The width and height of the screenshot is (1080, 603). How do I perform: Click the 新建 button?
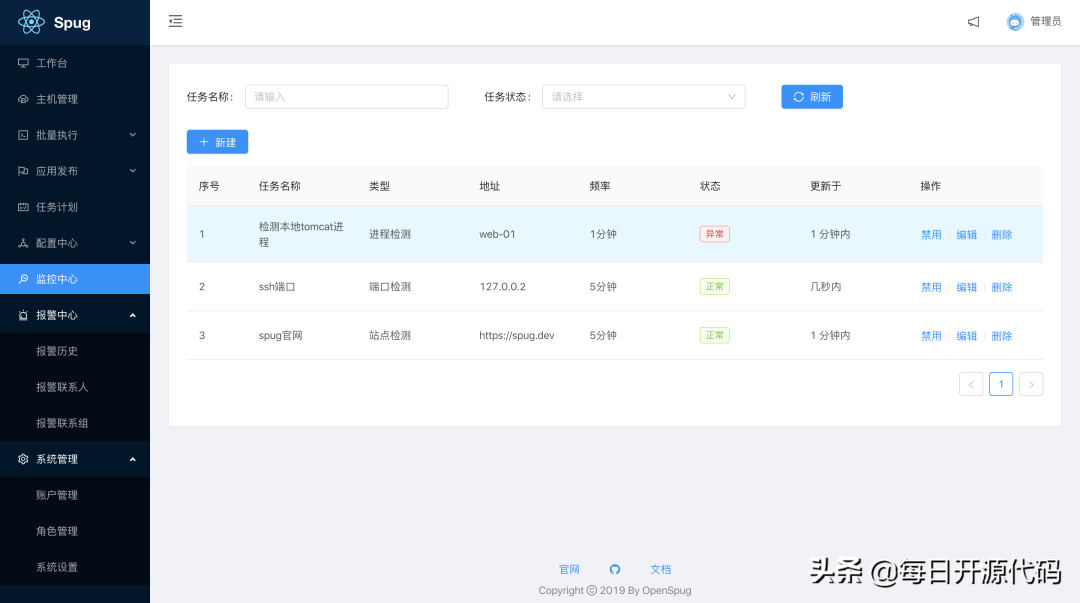click(217, 142)
